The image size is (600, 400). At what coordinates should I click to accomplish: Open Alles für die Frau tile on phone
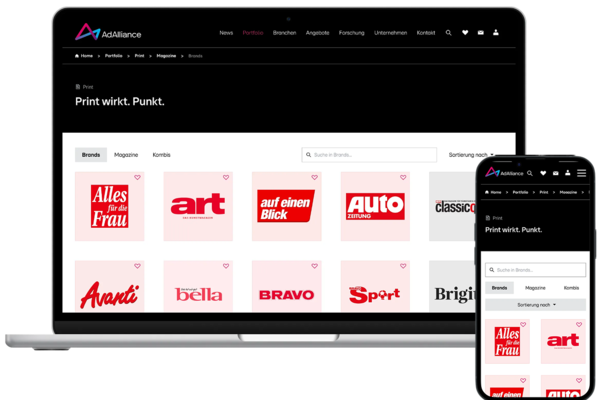pyautogui.click(x=507, y=341)
